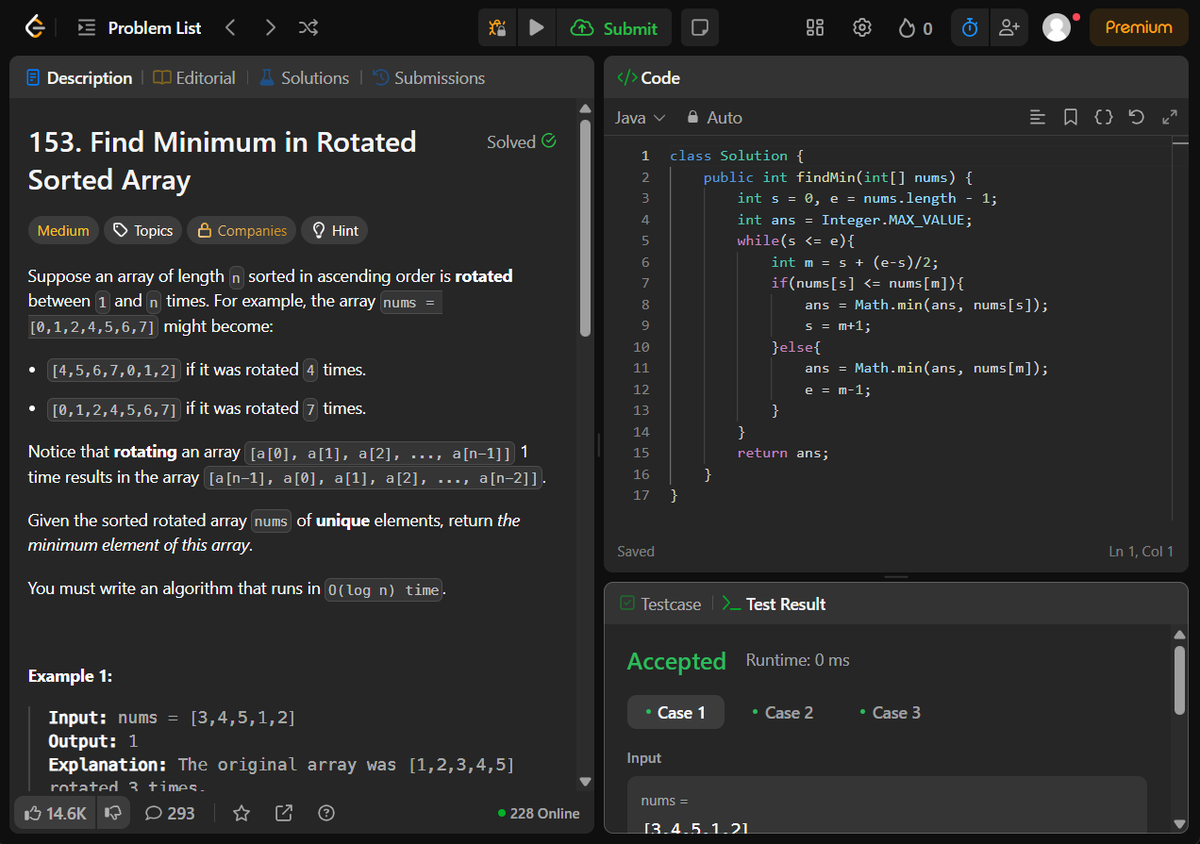Reveal the Hint section
Screen dimensions: 1200x844
[335, 230]
